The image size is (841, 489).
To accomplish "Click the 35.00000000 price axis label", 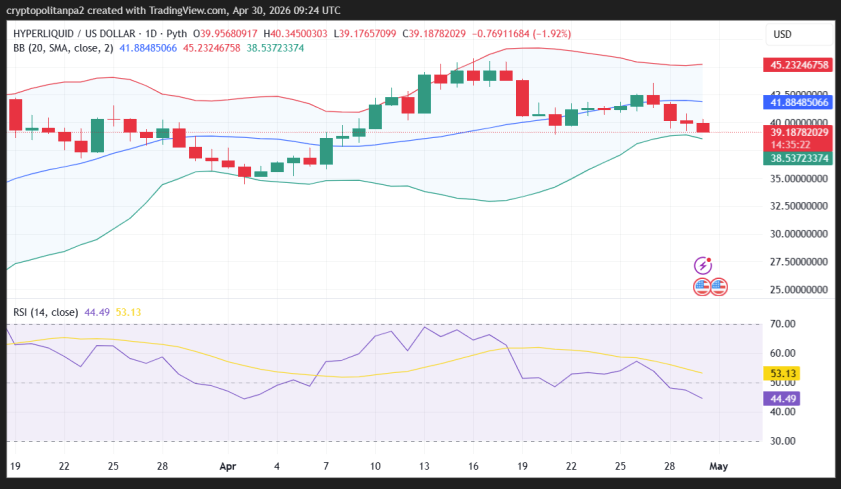I will [799, 179].
